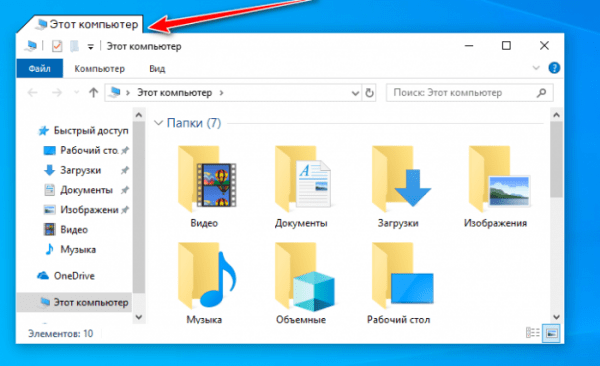Viewport: 600px width, 366px height.
Task: Select Этот компьютер in the navigation pane
Action: [74, 302]
